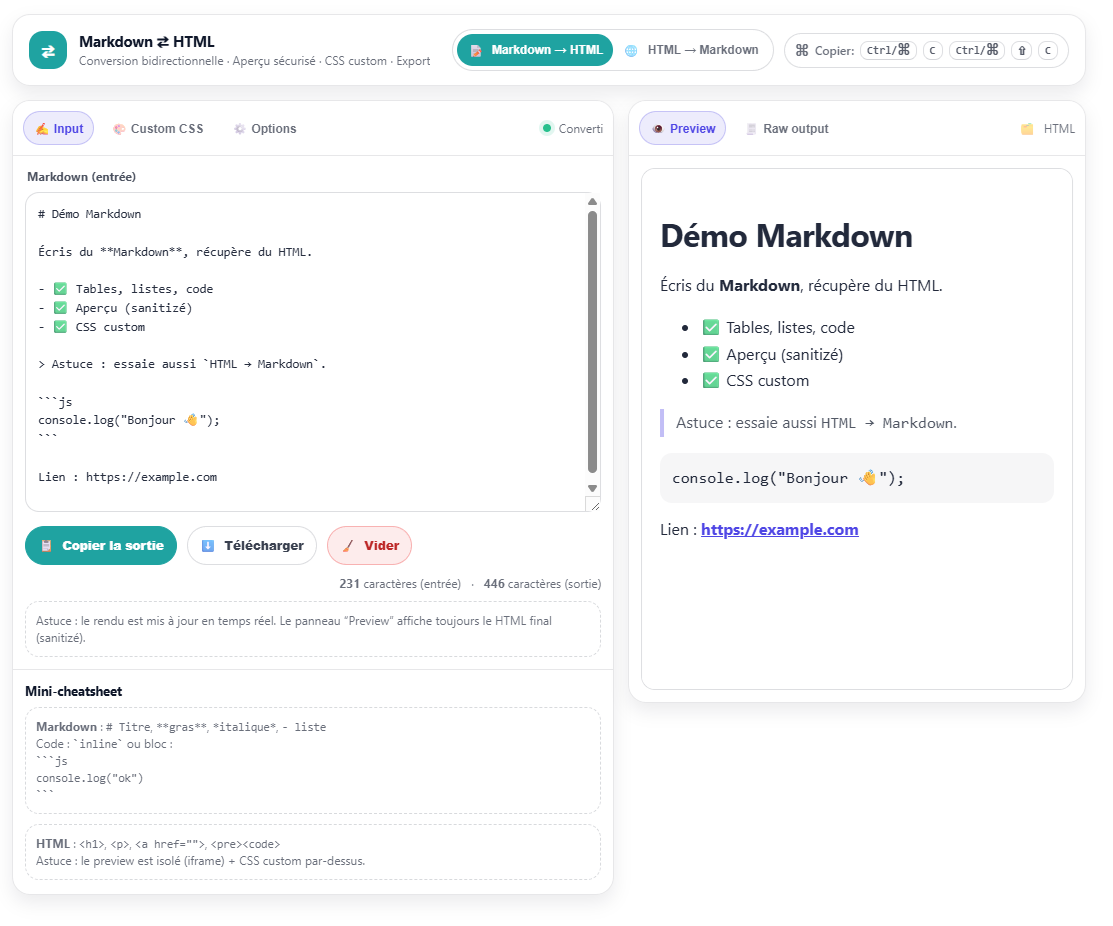
Task: Click the writing hand icon on Input
Action: click(42, 129)
